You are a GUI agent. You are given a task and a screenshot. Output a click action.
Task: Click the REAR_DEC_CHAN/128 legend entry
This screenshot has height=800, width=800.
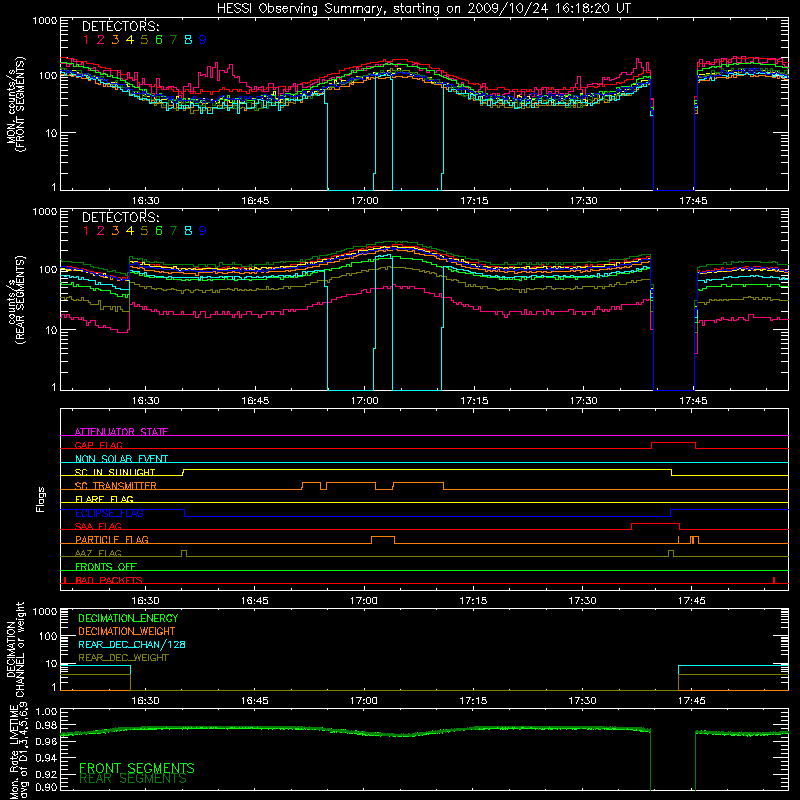[x=132, y=644]
